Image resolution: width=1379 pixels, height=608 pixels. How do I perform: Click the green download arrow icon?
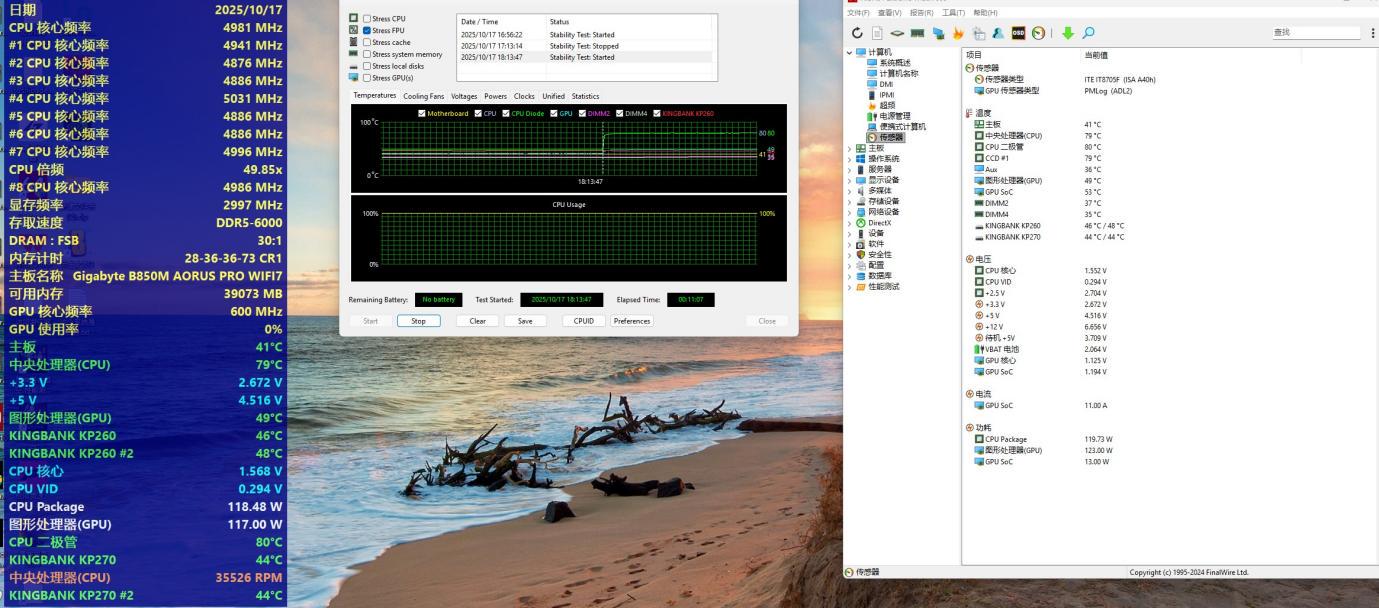pyautogui.click(x=1067, y=33)
